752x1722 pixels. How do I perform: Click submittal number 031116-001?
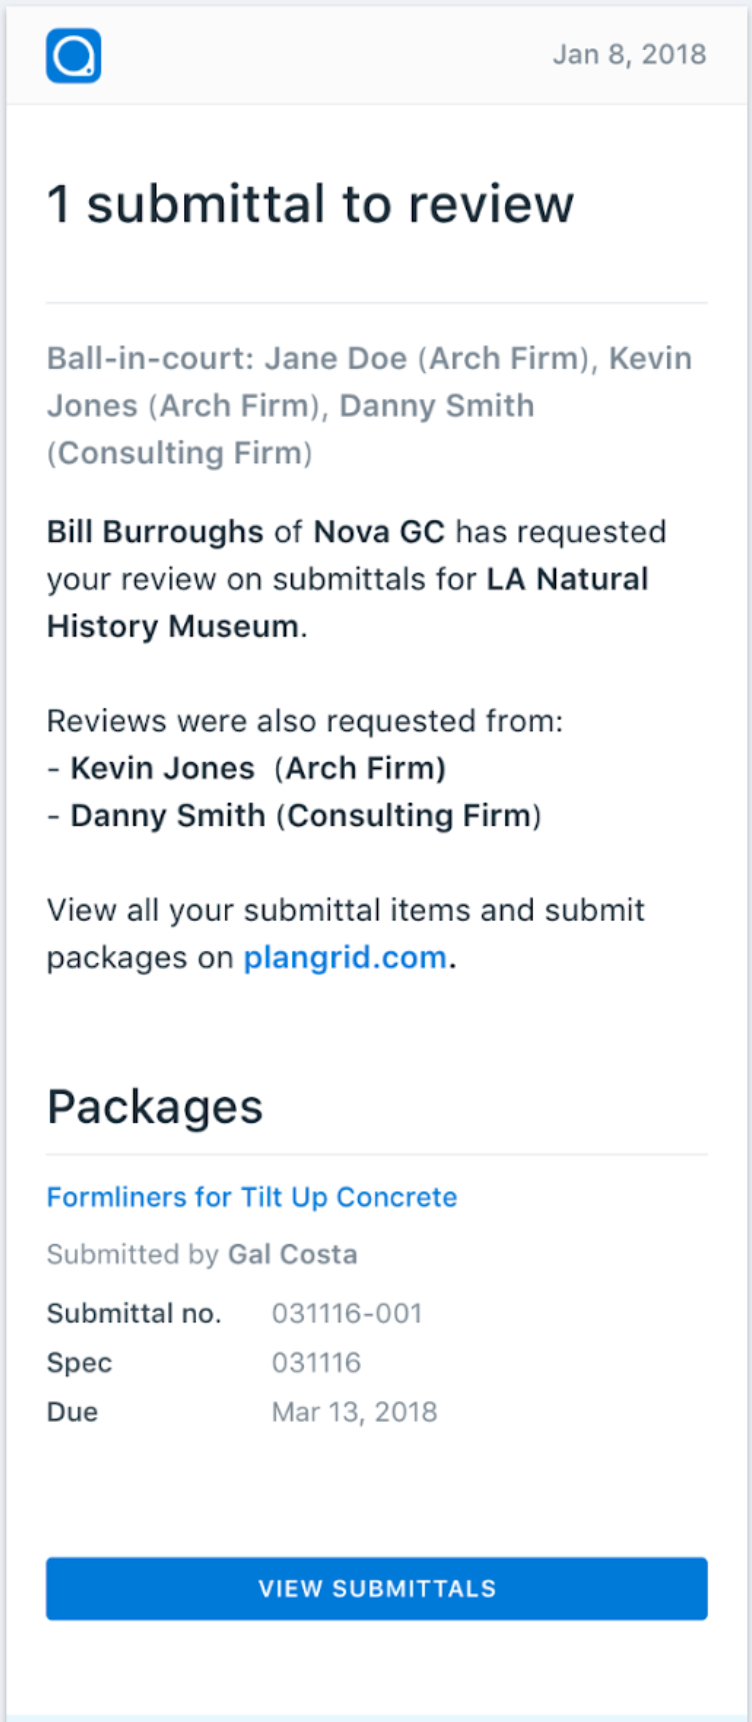point(347,1313)
